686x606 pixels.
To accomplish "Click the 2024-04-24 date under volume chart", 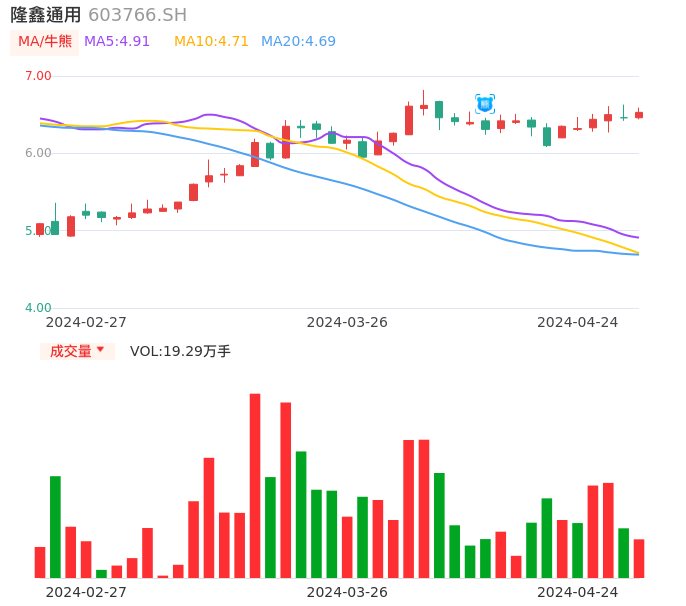I will pyautogui.click(x=577, y=592).
